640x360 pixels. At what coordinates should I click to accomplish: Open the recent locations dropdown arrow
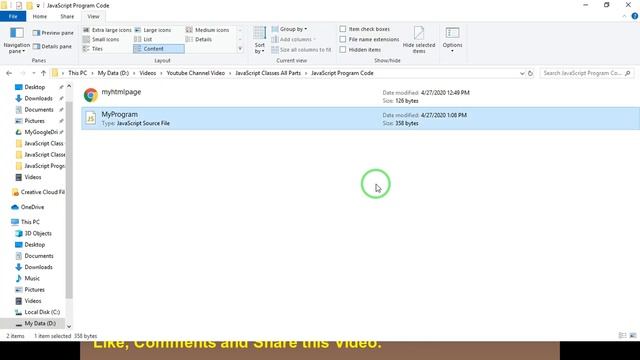click(33, 73)
